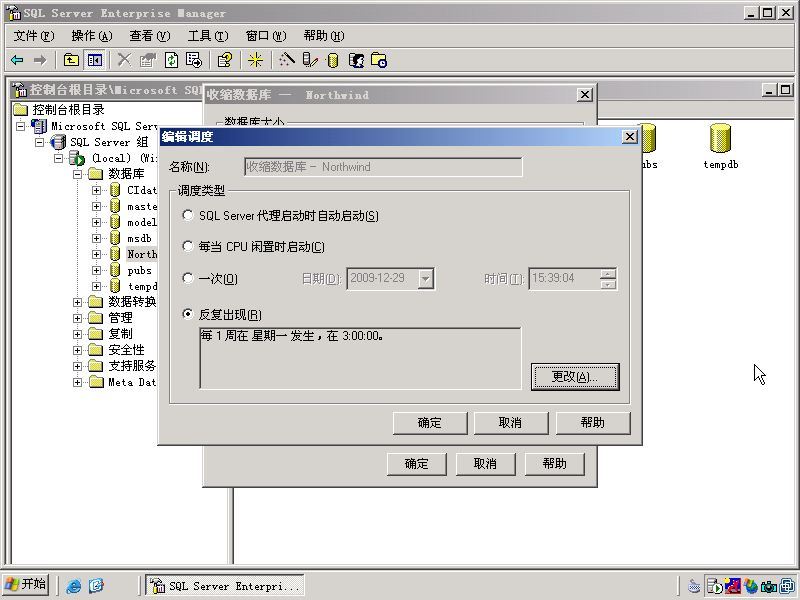The height and width of the screenshot is (600, 800).
Task: Click the Refresh toolbar icon
Action: click(171, 60)
